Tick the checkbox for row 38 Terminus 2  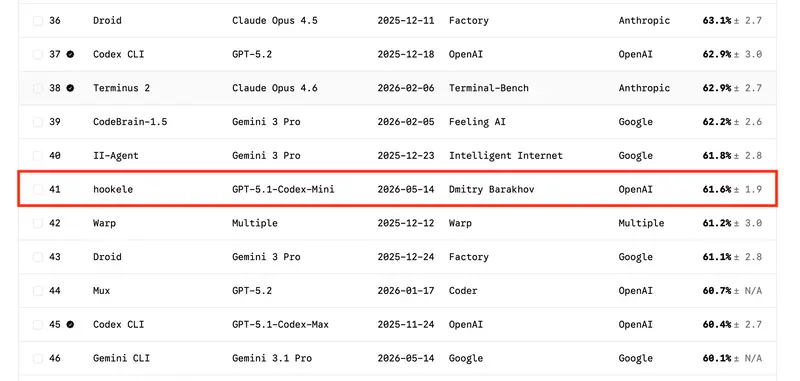38,88
